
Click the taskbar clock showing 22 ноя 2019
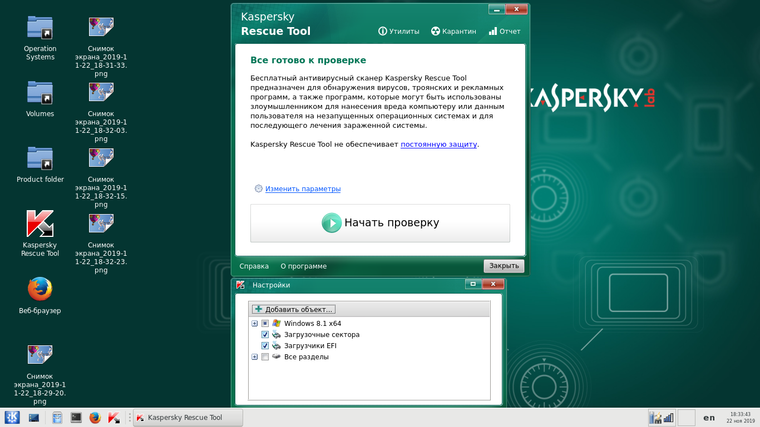[x=740, y=417]
